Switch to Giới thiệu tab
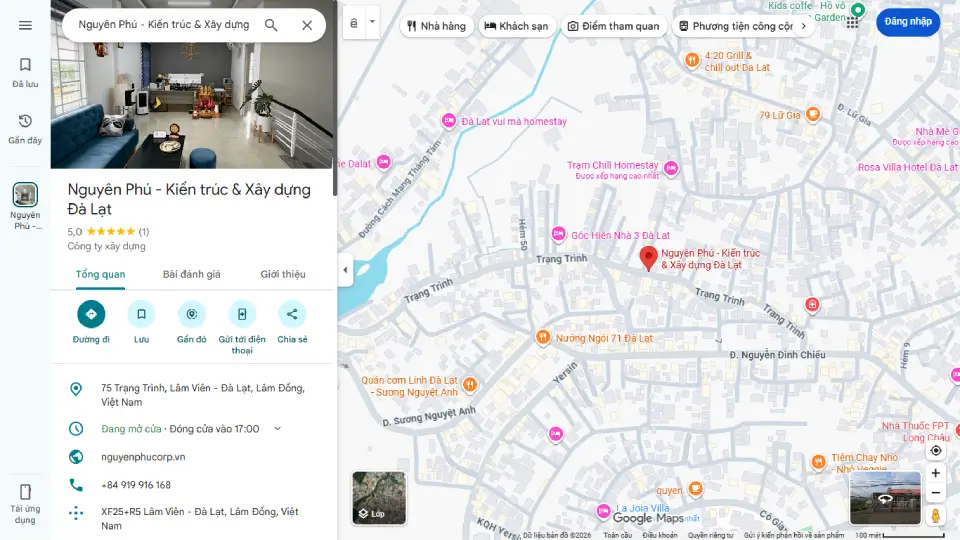Screen dimensions: 960x540 click(283, 274)
